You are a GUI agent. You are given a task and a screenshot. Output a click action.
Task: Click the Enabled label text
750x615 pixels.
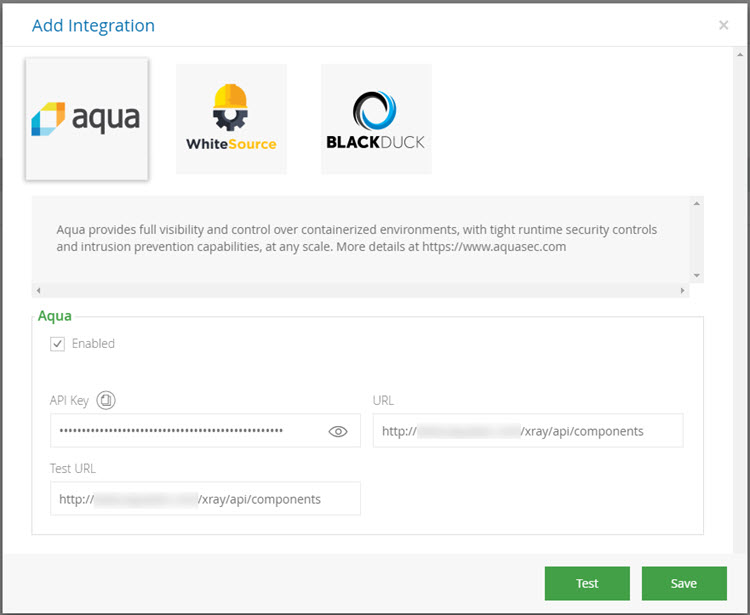tap(93, 344)
